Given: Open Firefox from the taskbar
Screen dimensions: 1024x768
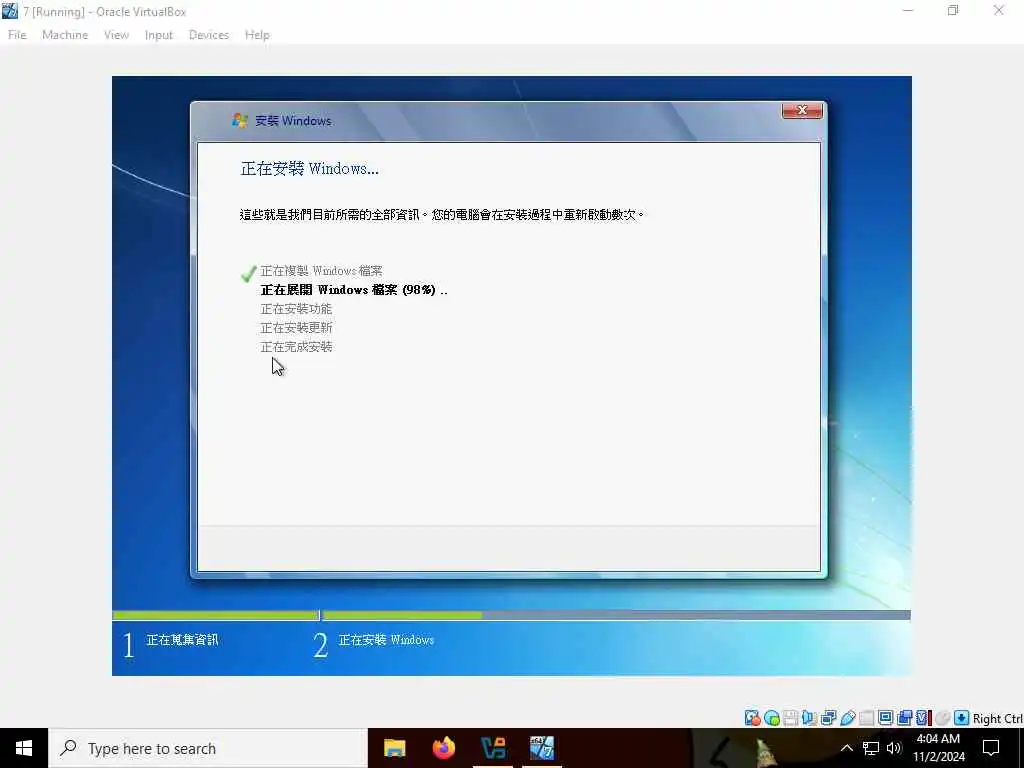Looking at the screenshot, I should [443, 748].
